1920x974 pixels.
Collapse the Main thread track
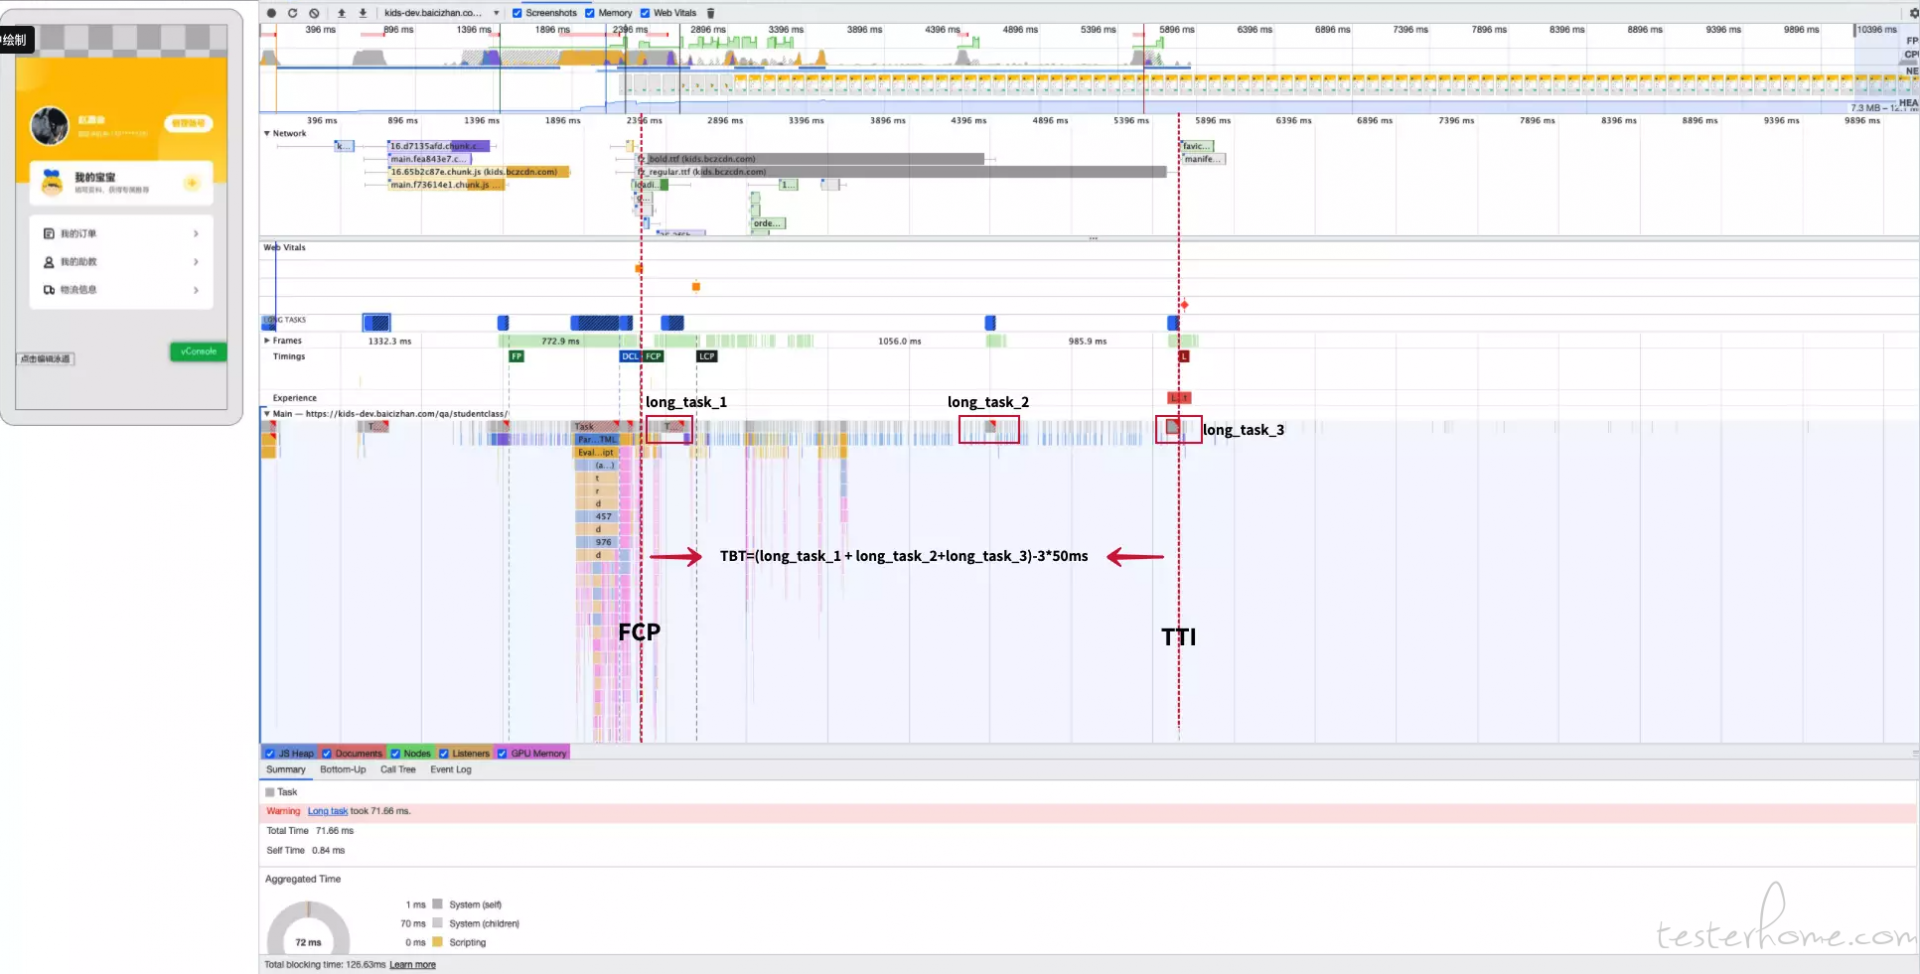click(x=267, y=413)
